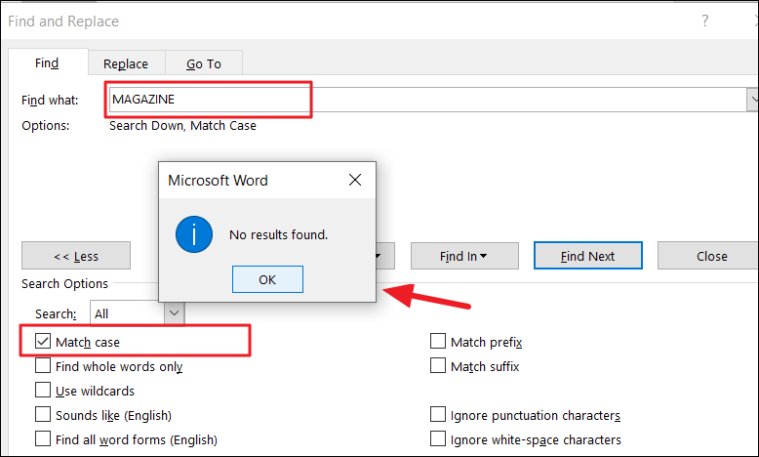Check Find all word forms (English)

pos(43,438)
